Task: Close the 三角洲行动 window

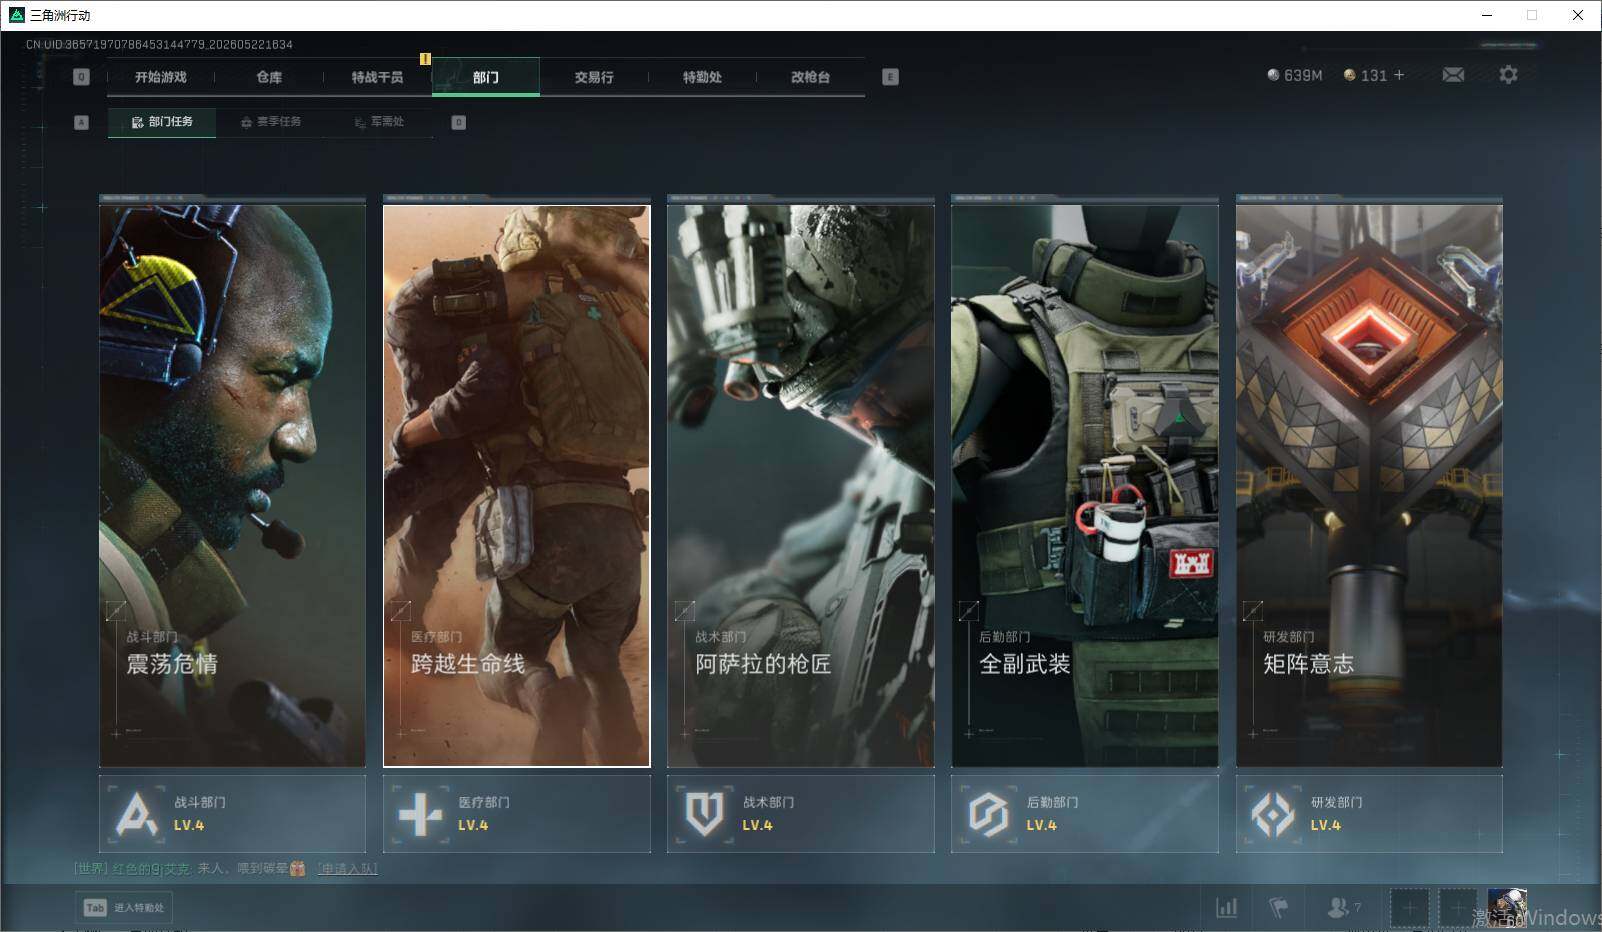Action: click(x=1578, y=15)
